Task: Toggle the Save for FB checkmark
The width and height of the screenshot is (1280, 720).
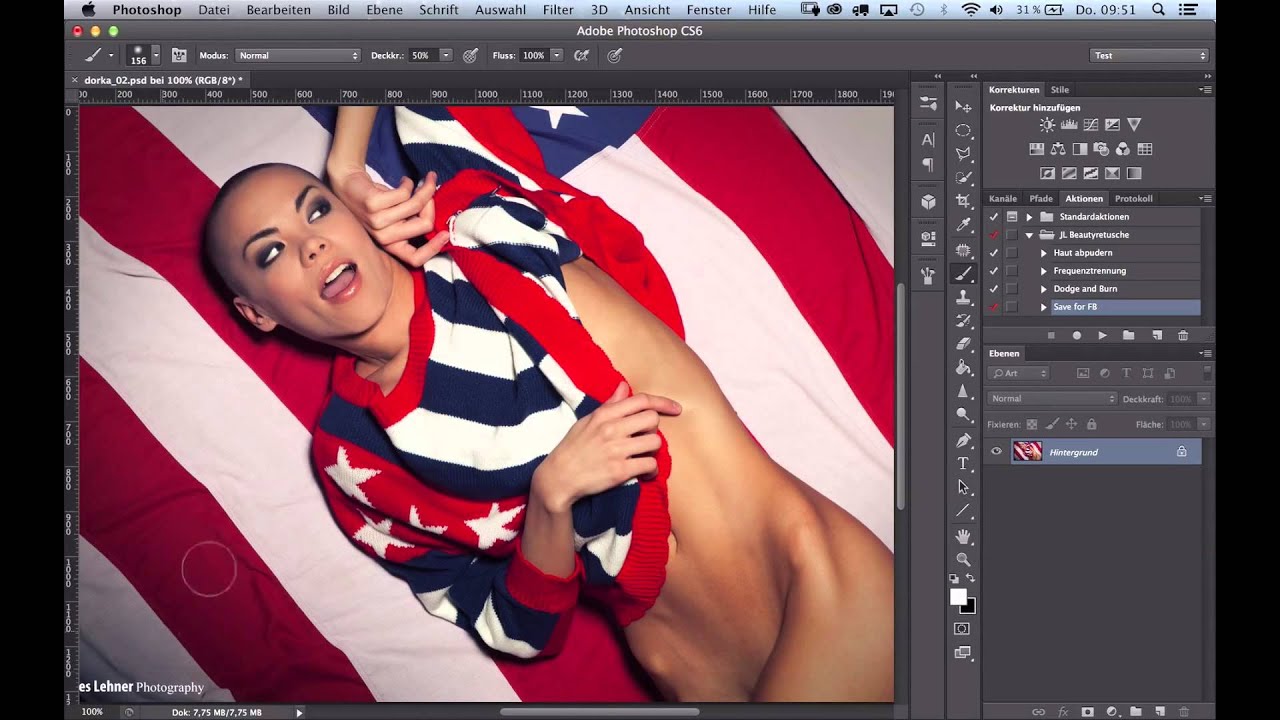Action: (994, 307)
